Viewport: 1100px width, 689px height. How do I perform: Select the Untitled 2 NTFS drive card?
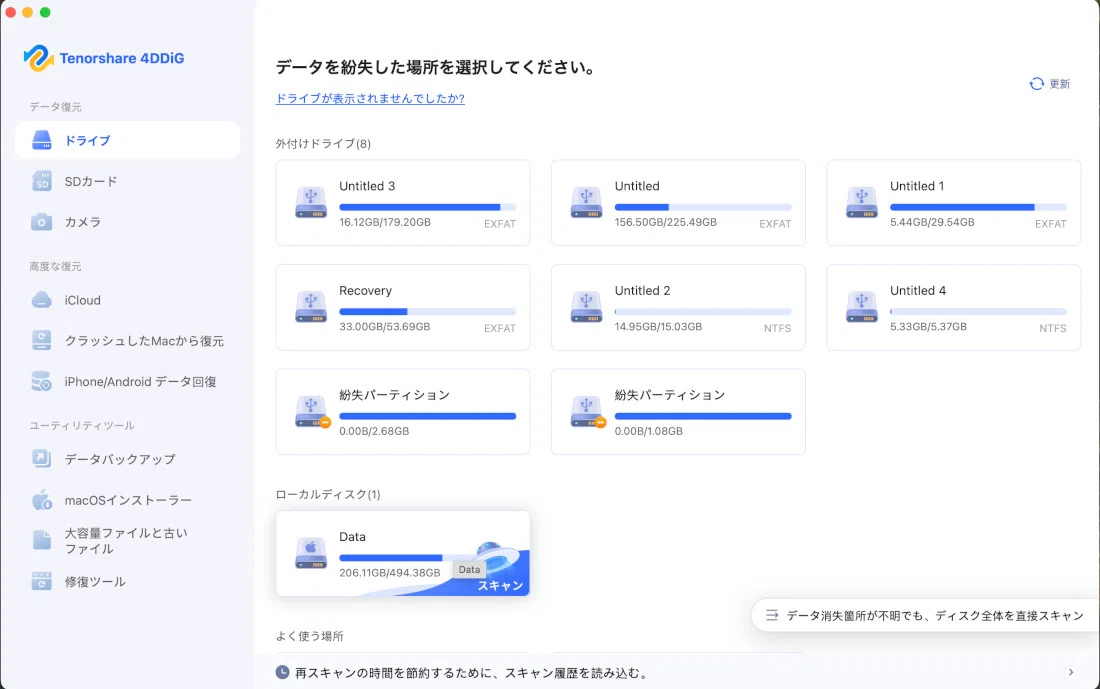pos(678,307)
